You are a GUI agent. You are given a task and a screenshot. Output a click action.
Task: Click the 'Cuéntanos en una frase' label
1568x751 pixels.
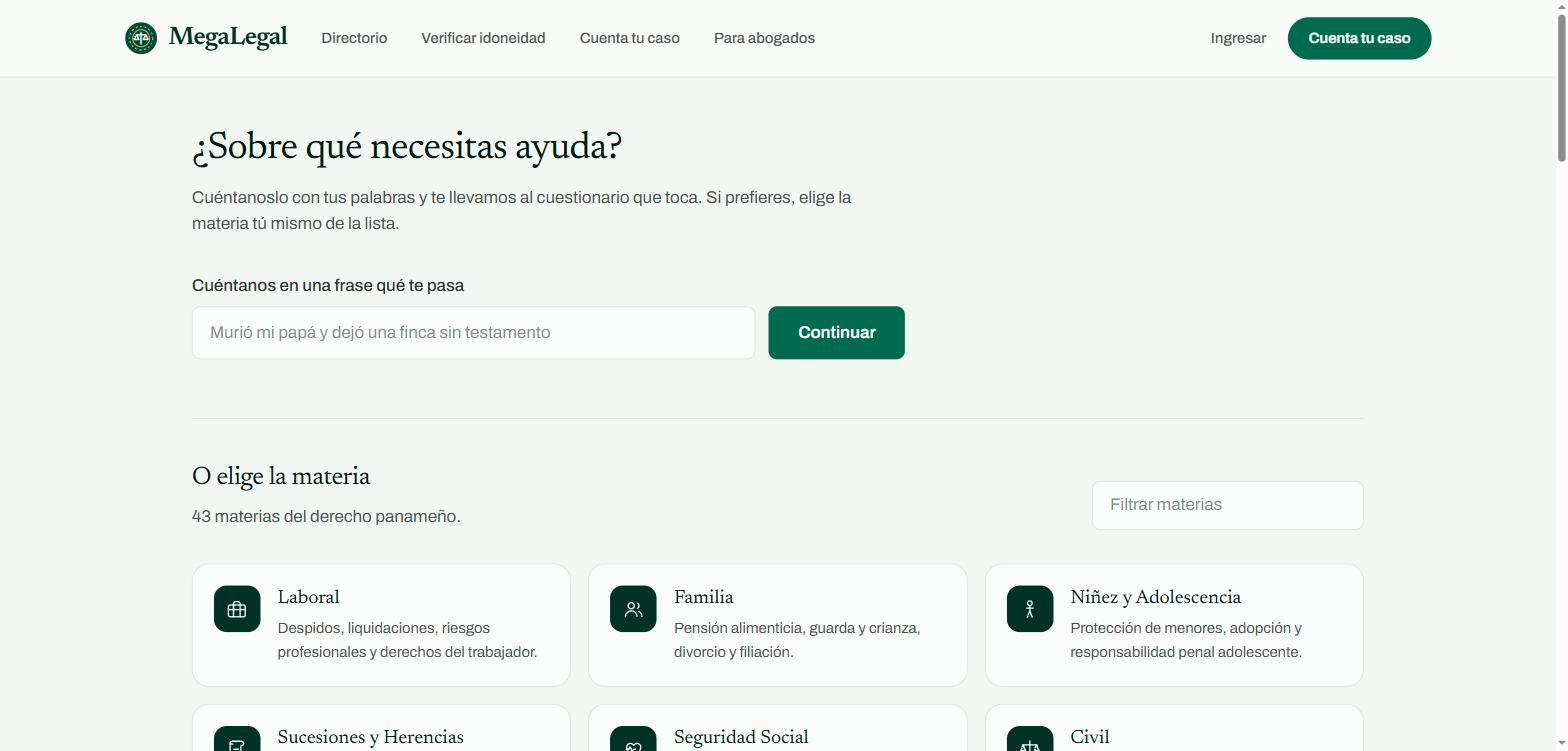coord(328,285)
